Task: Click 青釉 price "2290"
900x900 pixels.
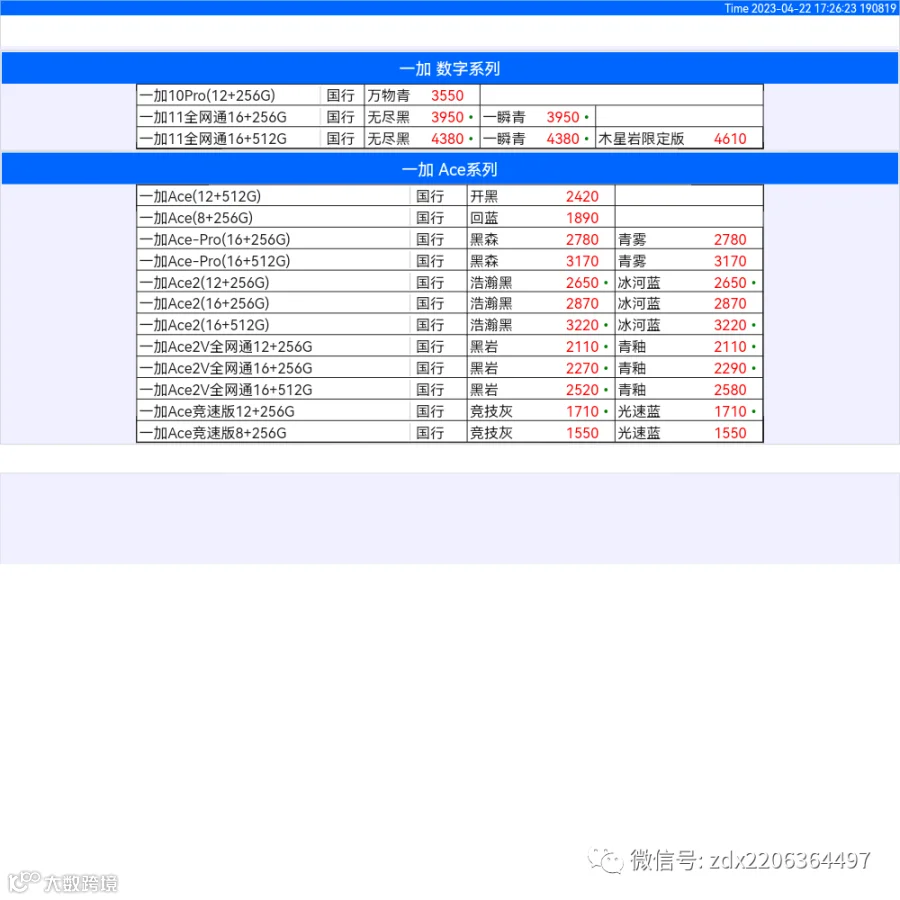Action: click(x=730, y=368)
